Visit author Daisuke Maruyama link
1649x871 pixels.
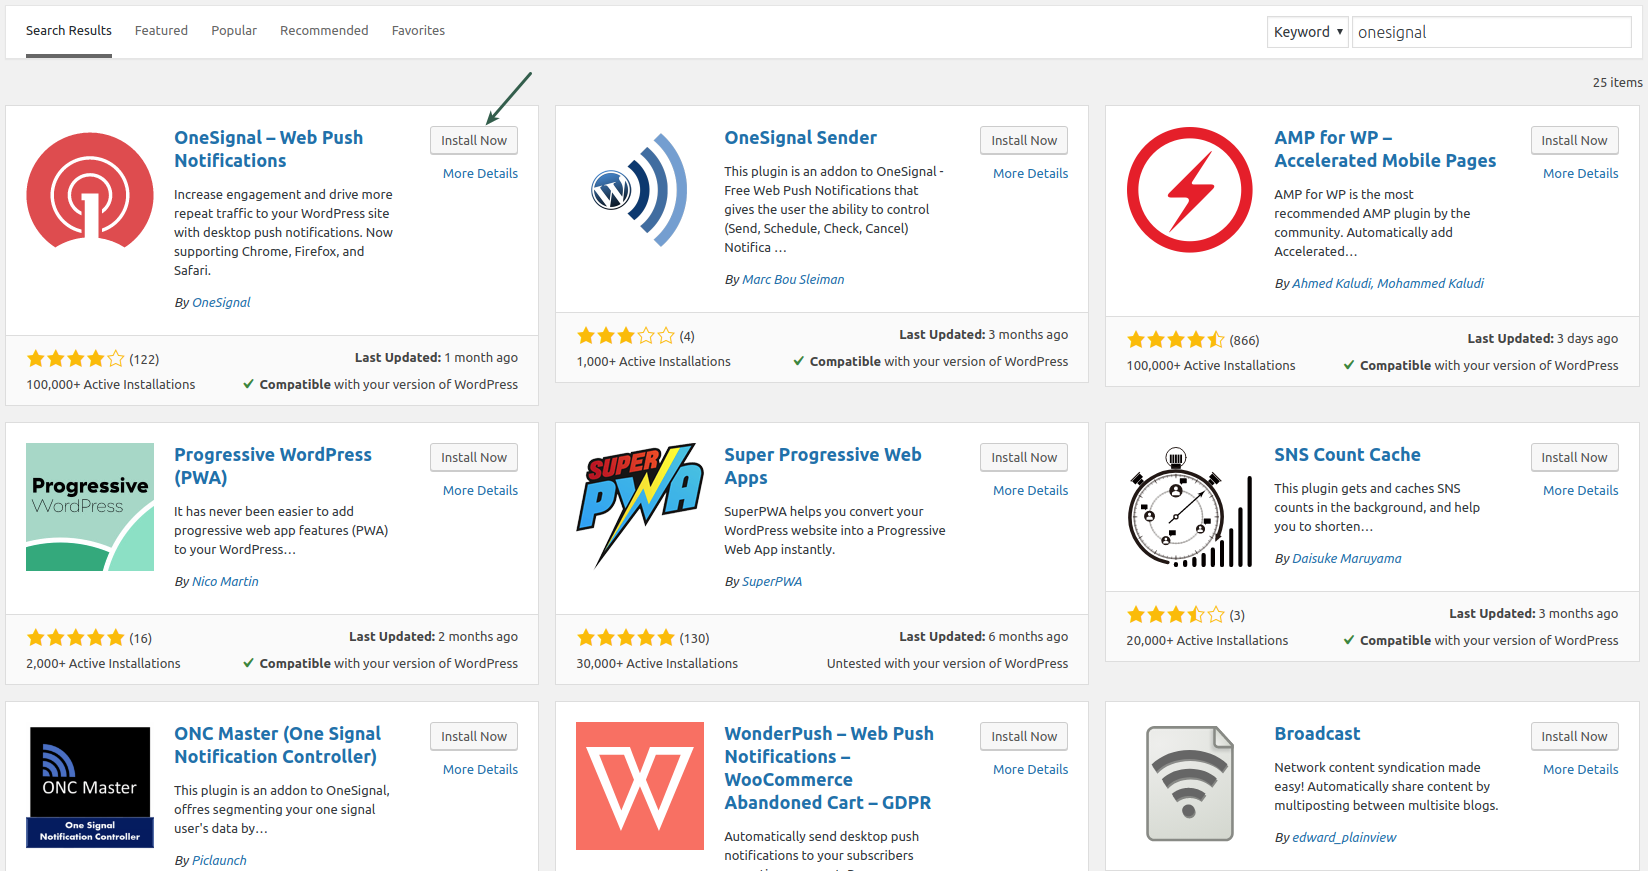[x=1347, y=558]
